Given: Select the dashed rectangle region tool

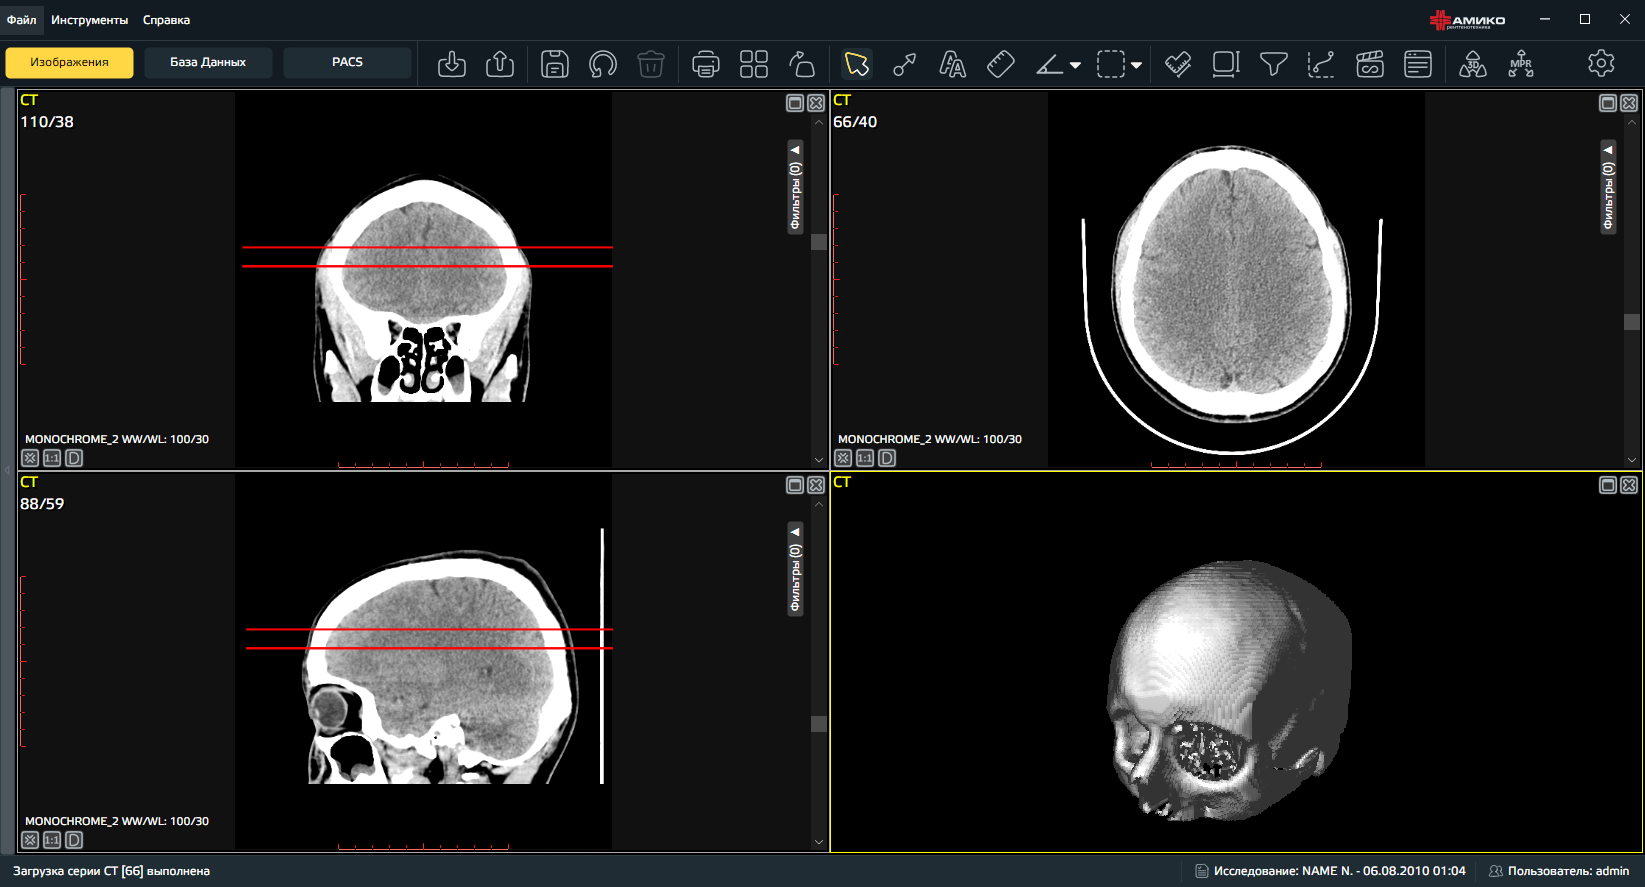Looking at the screenshot, I should [x=1111, y=64].
